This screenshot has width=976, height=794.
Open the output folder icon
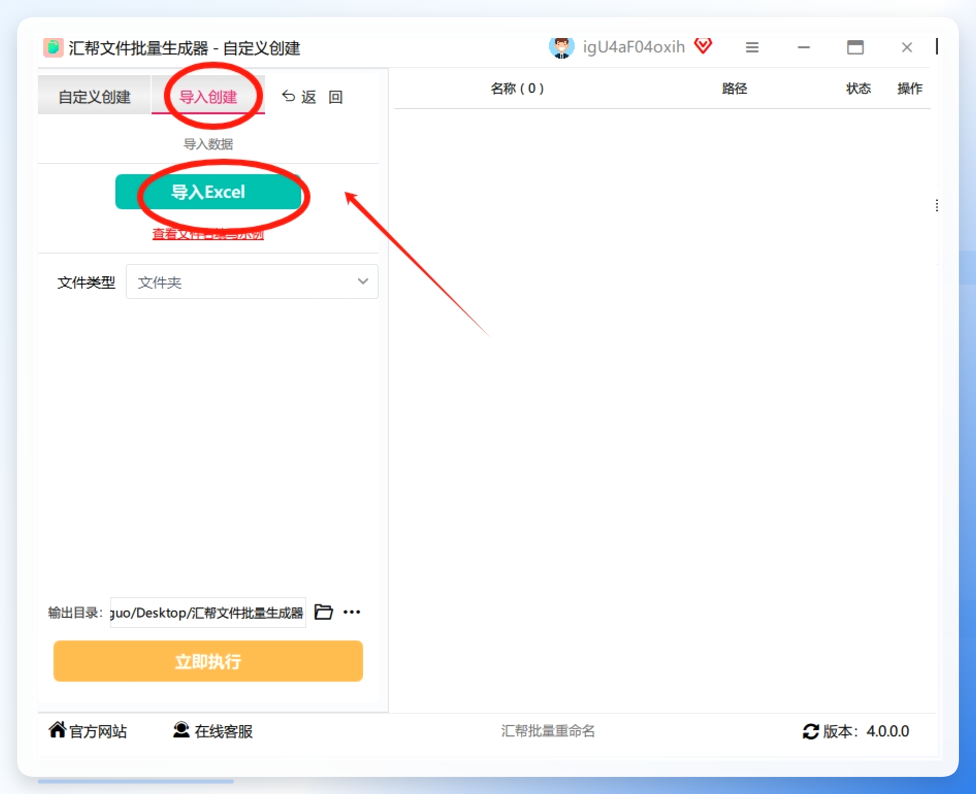[323, 612]
